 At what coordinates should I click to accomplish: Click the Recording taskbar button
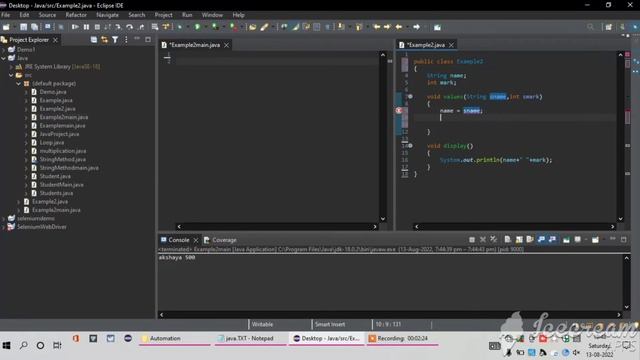pos(402,338)
